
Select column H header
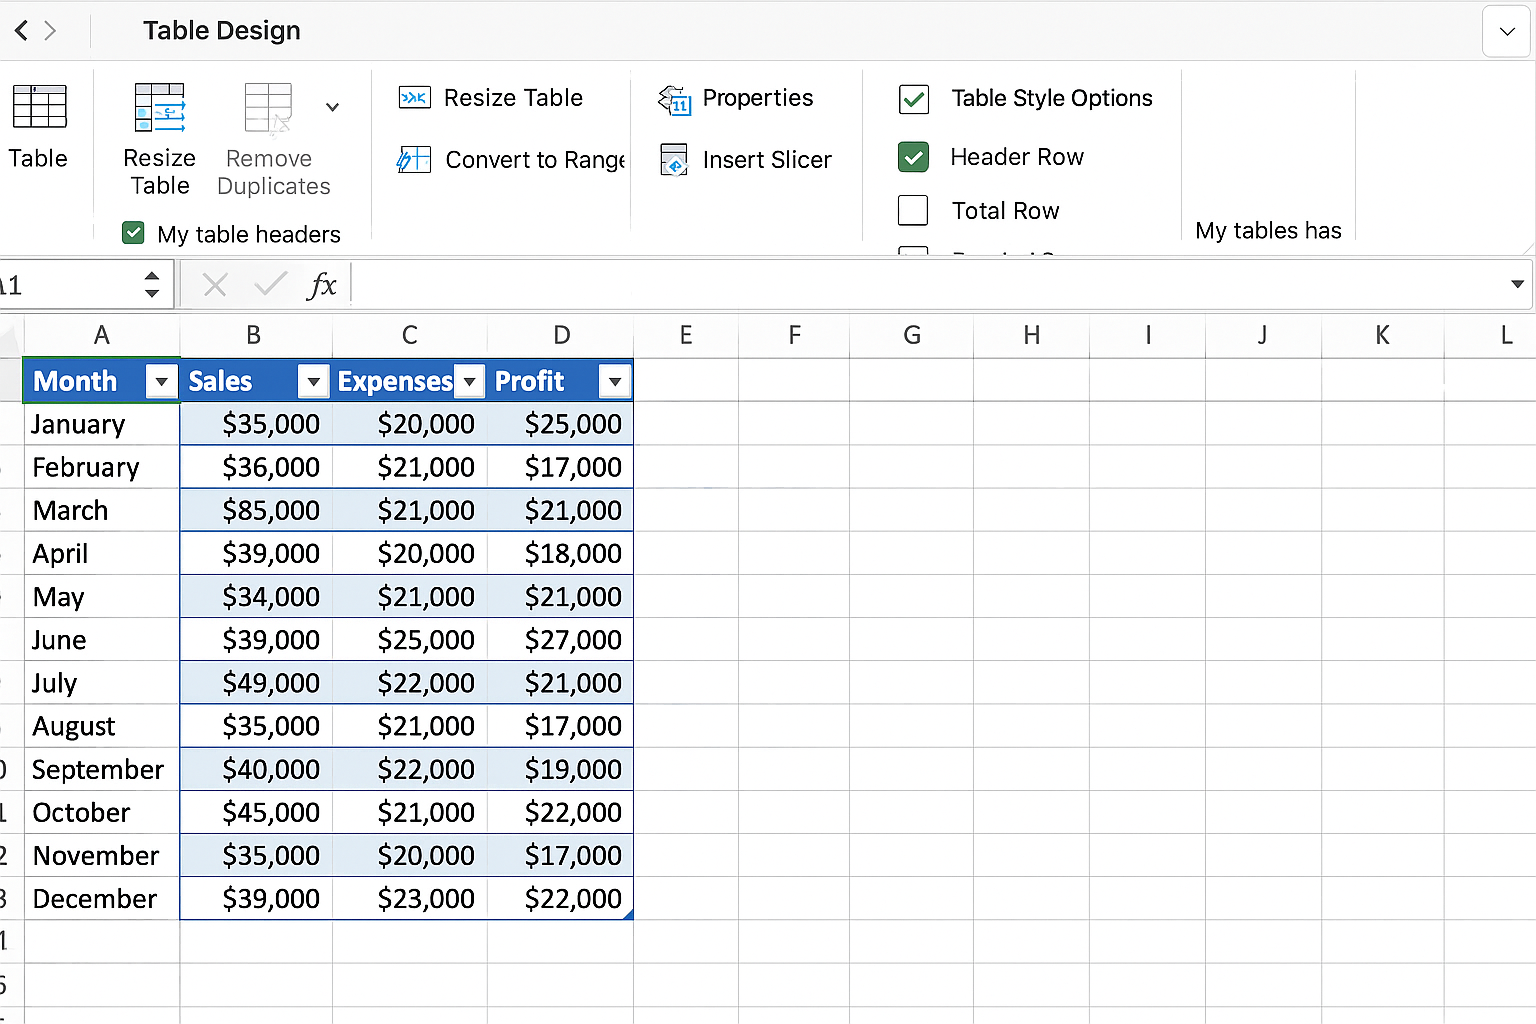point(1032,335)
